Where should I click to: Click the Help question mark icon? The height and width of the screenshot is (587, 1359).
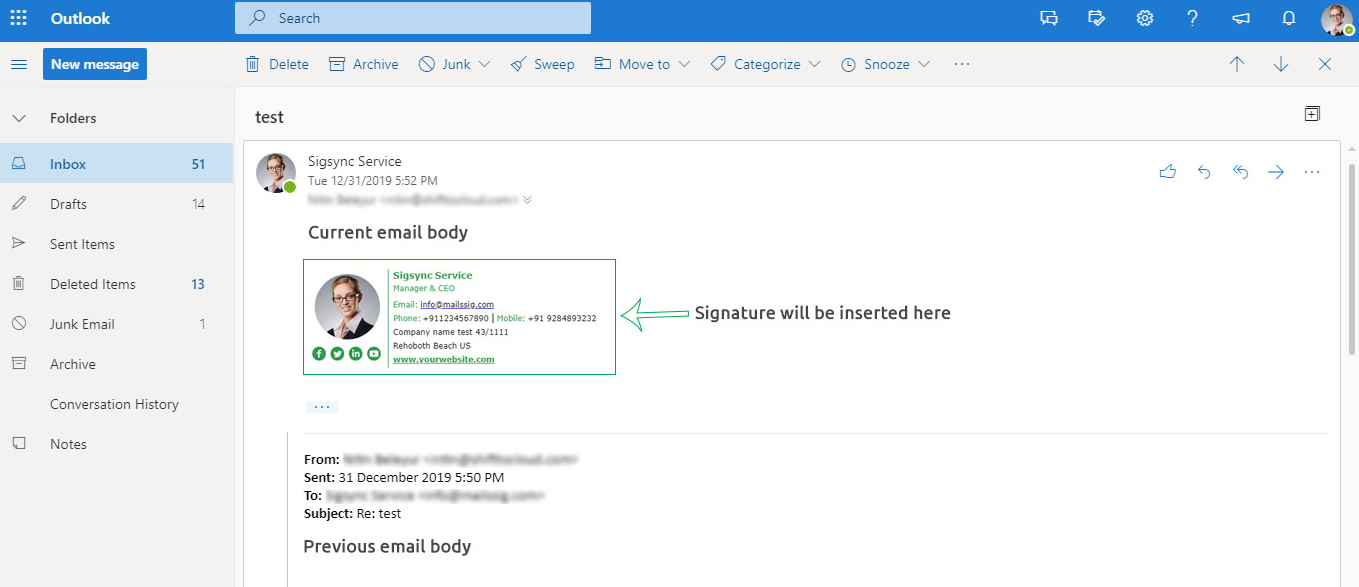(x=1192, y=18)
